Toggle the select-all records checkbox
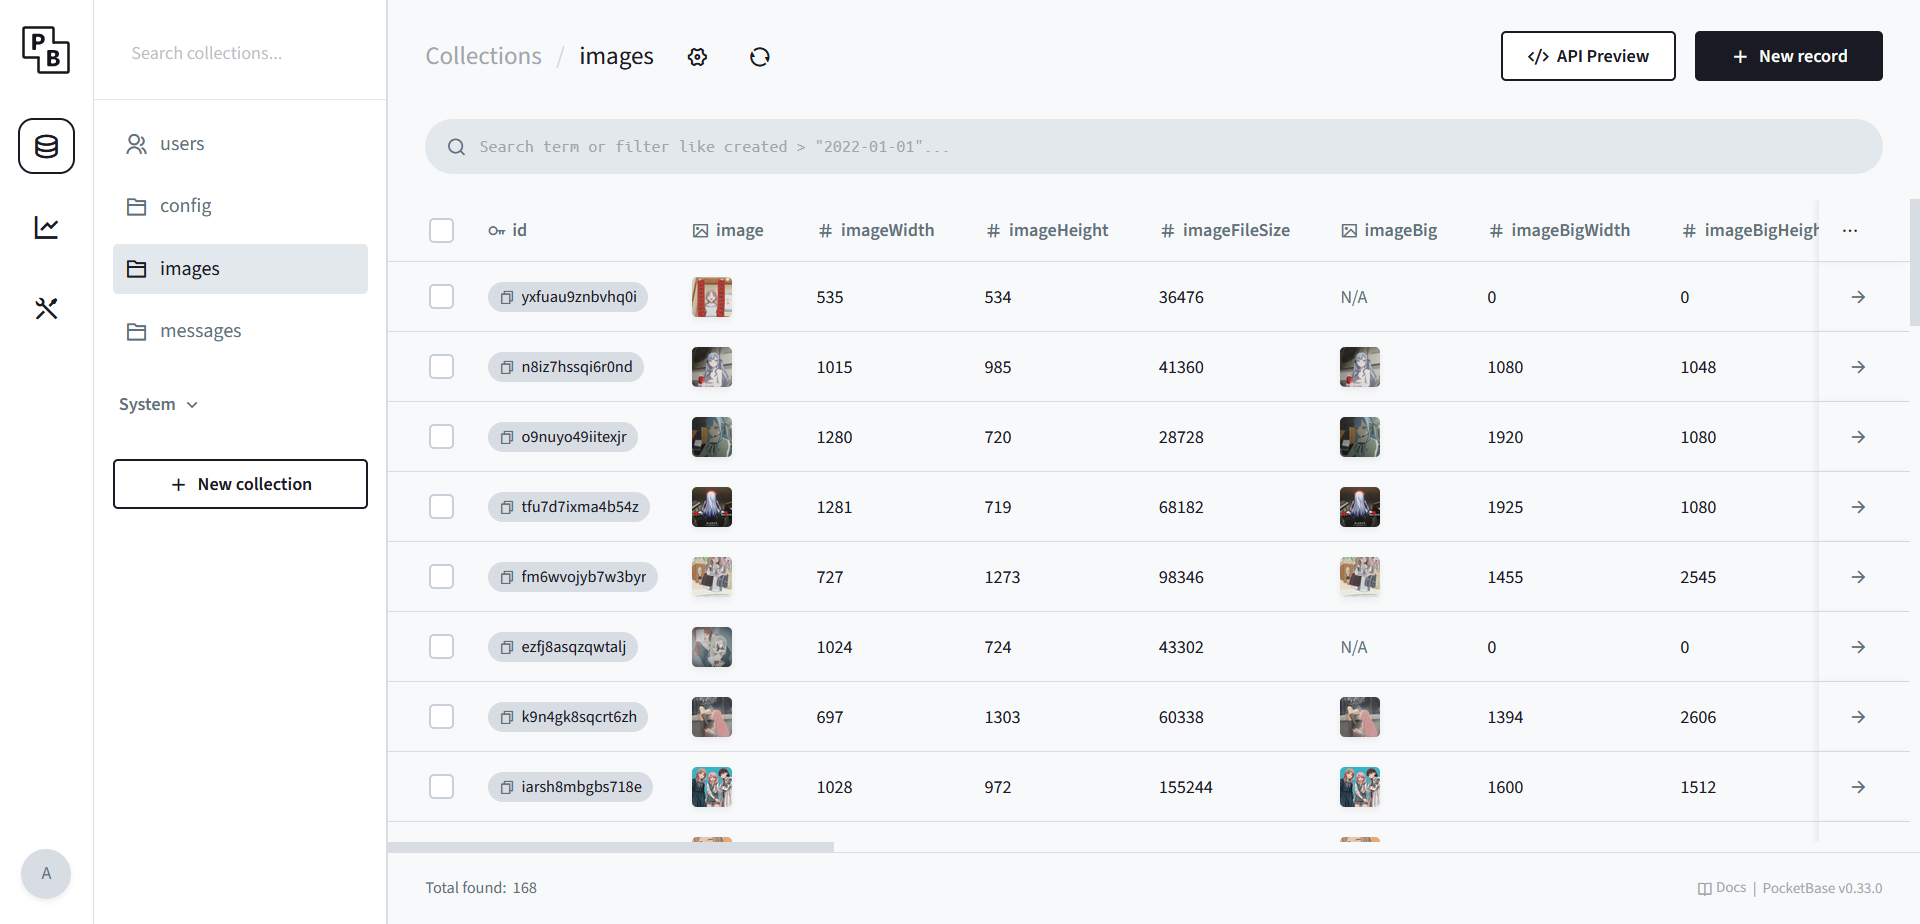The width and height of the screenshot is (1920, 924). click(x=441, y=230)
